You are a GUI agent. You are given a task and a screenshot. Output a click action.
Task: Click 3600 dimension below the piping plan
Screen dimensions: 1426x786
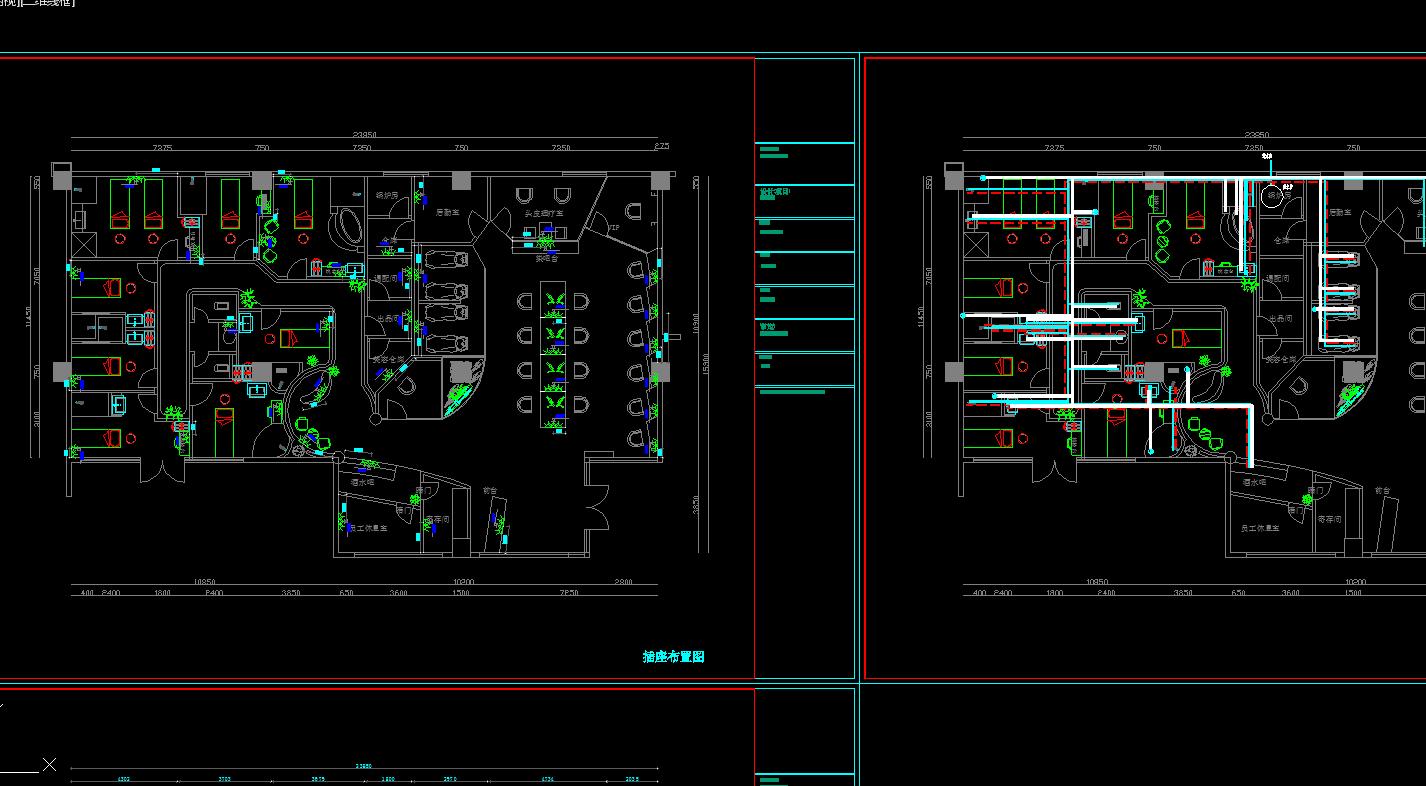1292,593
